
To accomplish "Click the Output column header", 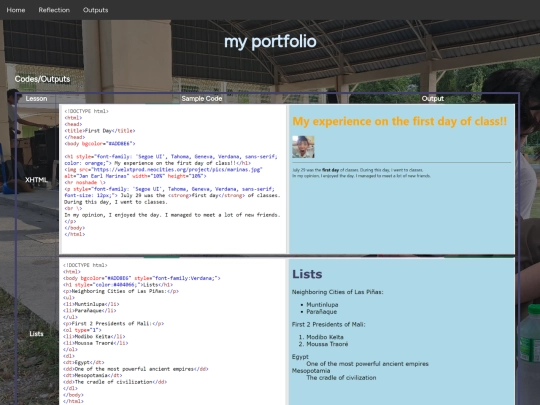I will tap(433, 98).
